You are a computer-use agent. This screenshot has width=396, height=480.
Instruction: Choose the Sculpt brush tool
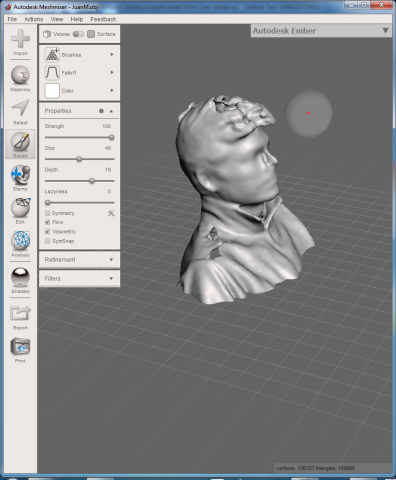20,145
